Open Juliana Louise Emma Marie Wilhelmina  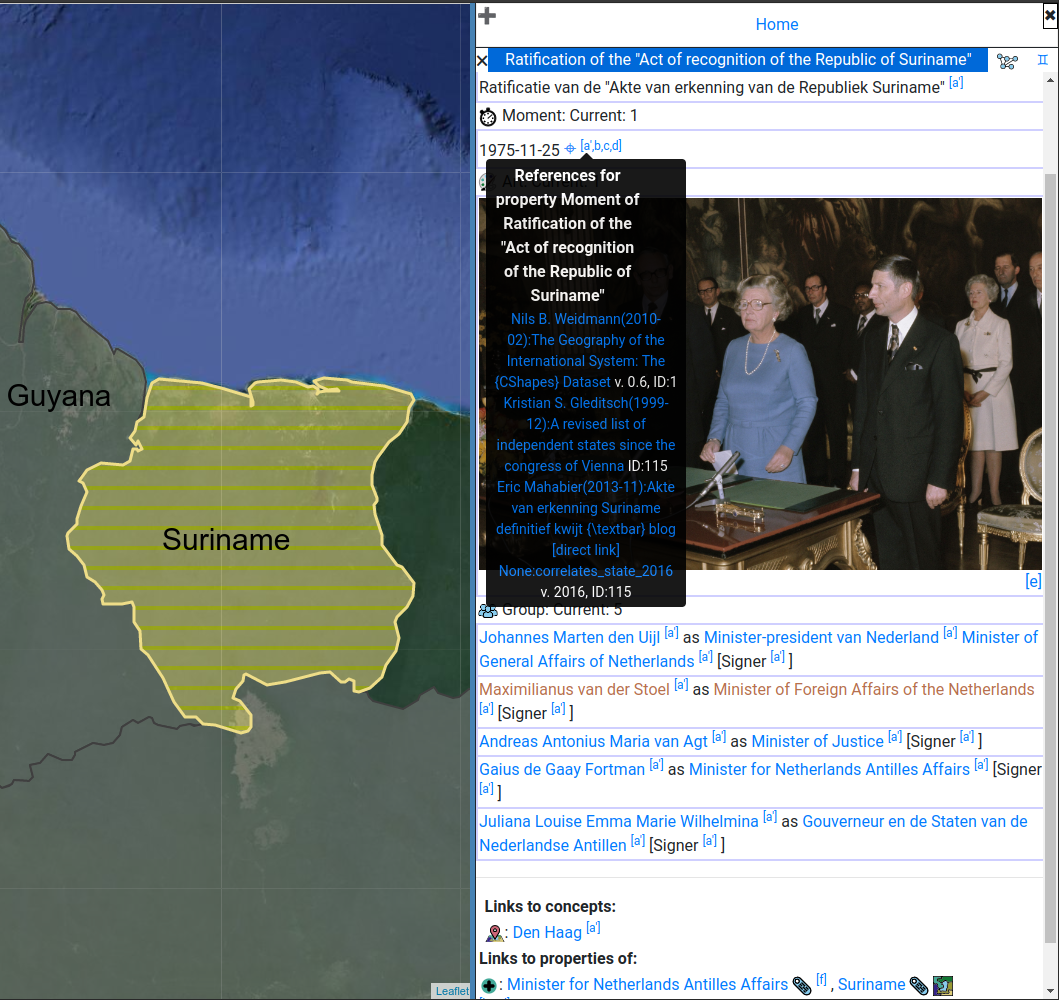(x=619, y=821)
